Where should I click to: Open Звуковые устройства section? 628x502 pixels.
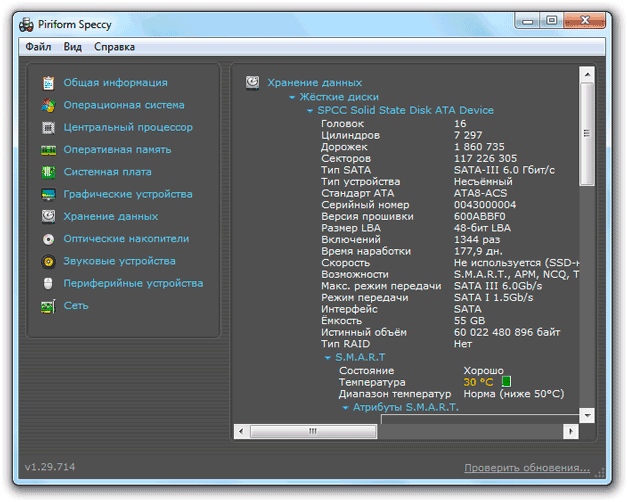tap(119, 261)
